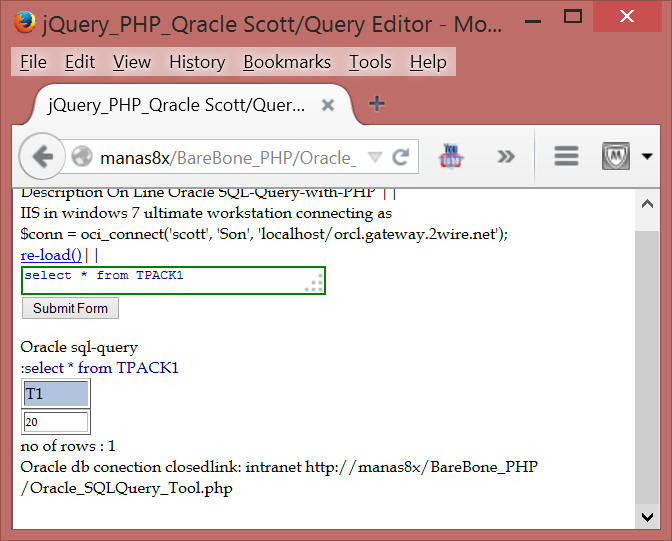The height and width of the screenshot is (541, 672).
Task: Open a new tab with plus button
Action: click(377, 104)
